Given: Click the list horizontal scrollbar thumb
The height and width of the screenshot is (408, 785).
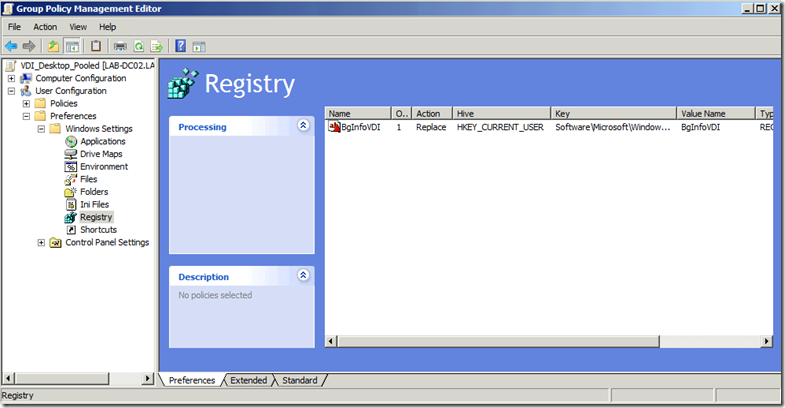Looking at the screenshot, I should click(x=498, y=341).
